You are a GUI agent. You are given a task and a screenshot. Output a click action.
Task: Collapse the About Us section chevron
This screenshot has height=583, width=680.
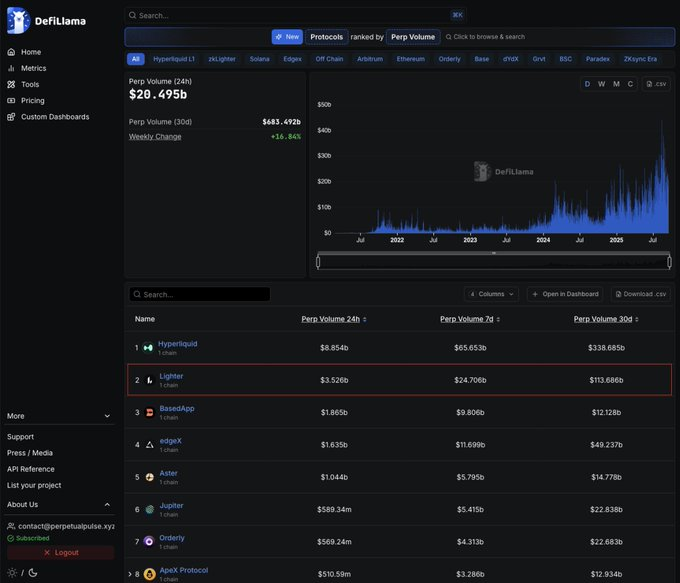pyautogui.click(x=107, y=504)
